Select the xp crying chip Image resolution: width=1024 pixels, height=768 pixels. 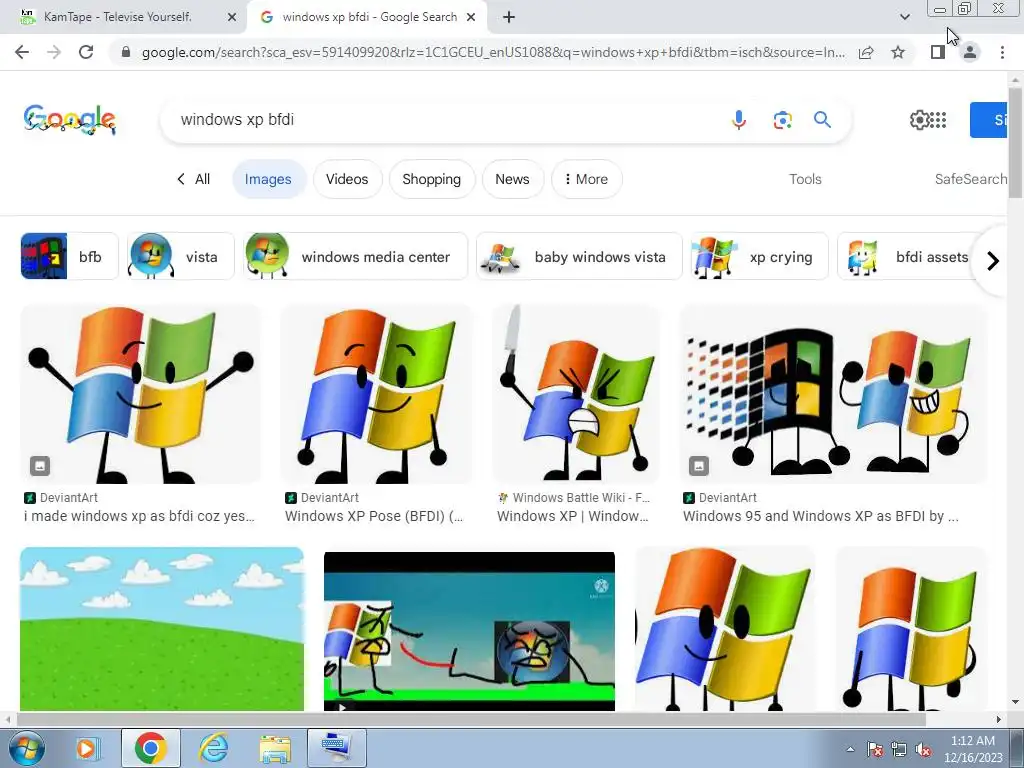[760, 257]
